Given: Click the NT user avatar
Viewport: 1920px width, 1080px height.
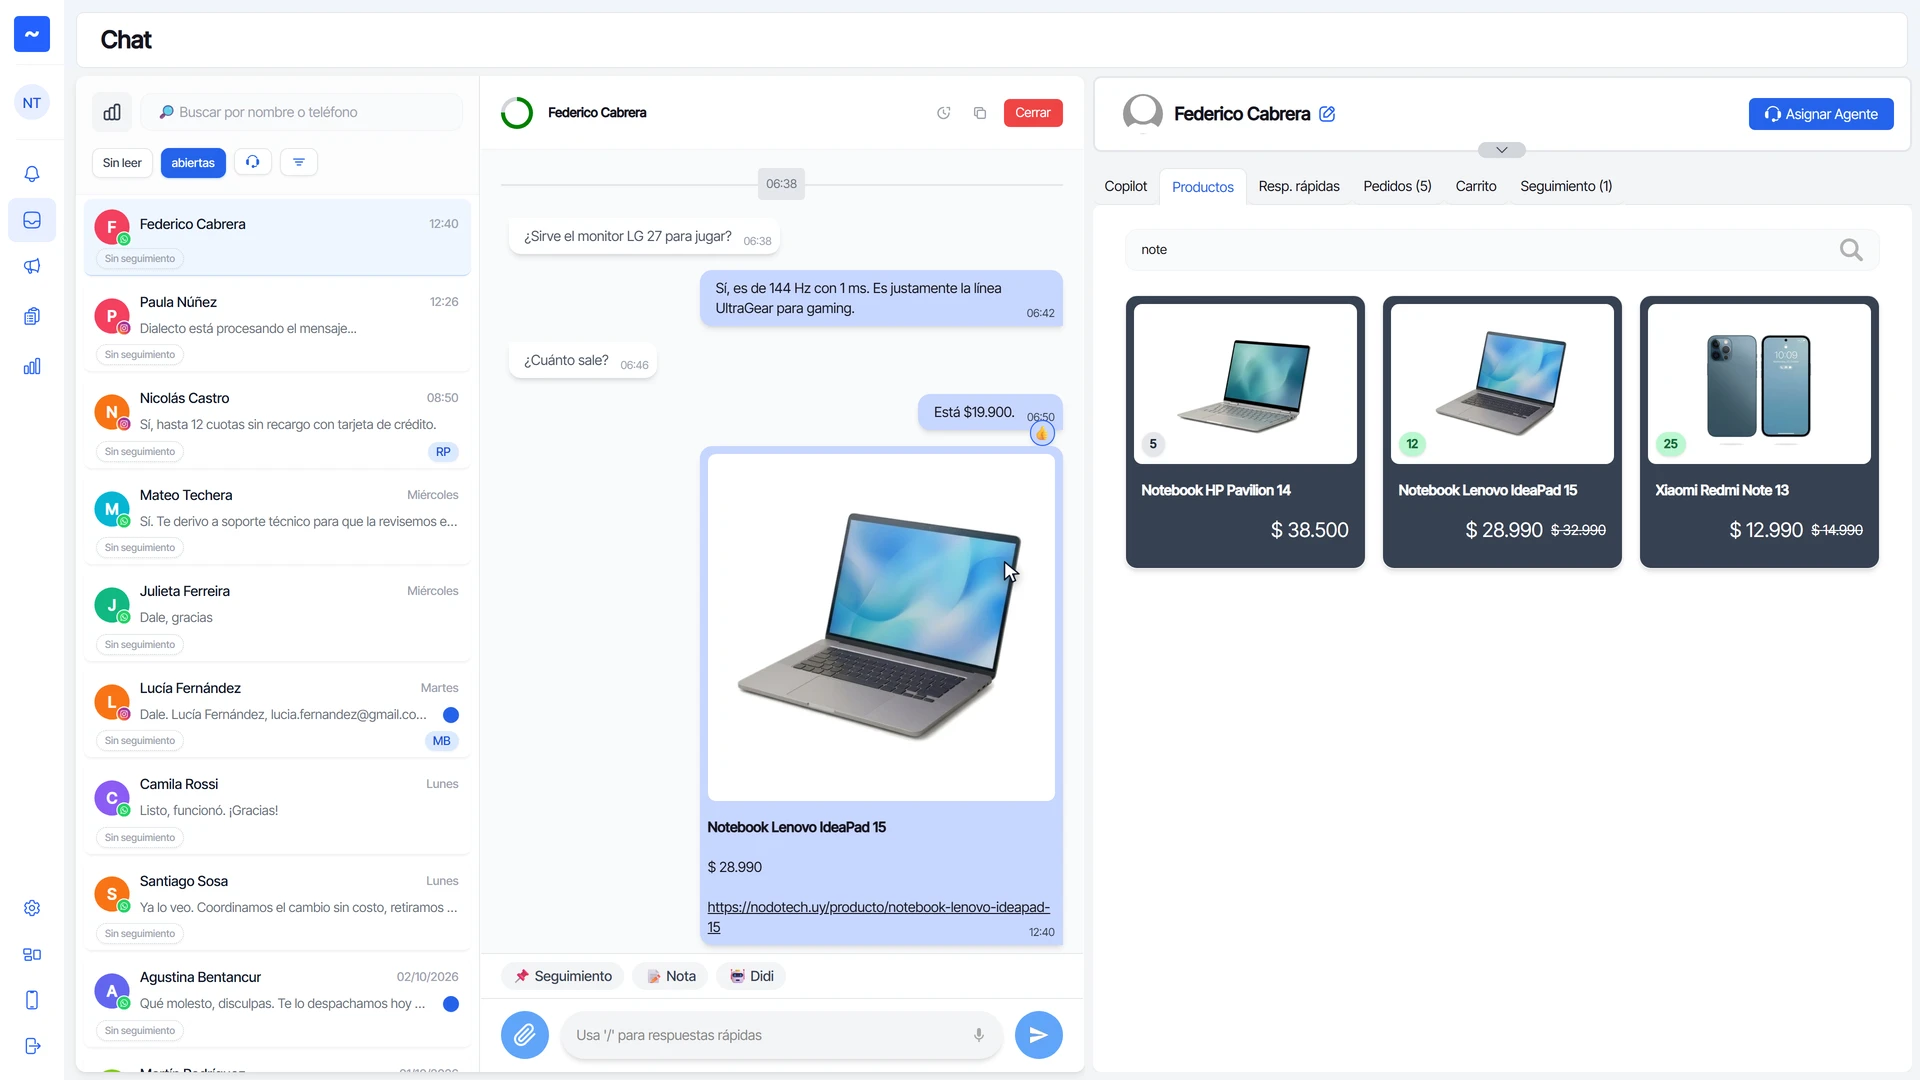Looking at the screenshot, I should [32, 103].
